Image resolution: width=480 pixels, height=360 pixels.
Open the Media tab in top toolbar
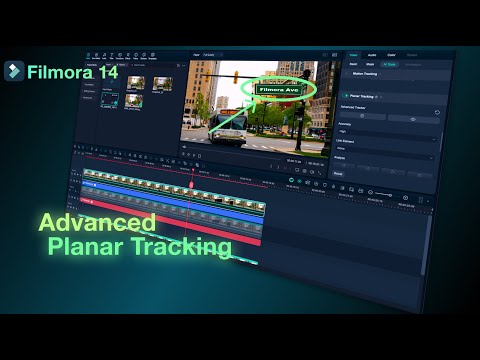coord(88,56)
